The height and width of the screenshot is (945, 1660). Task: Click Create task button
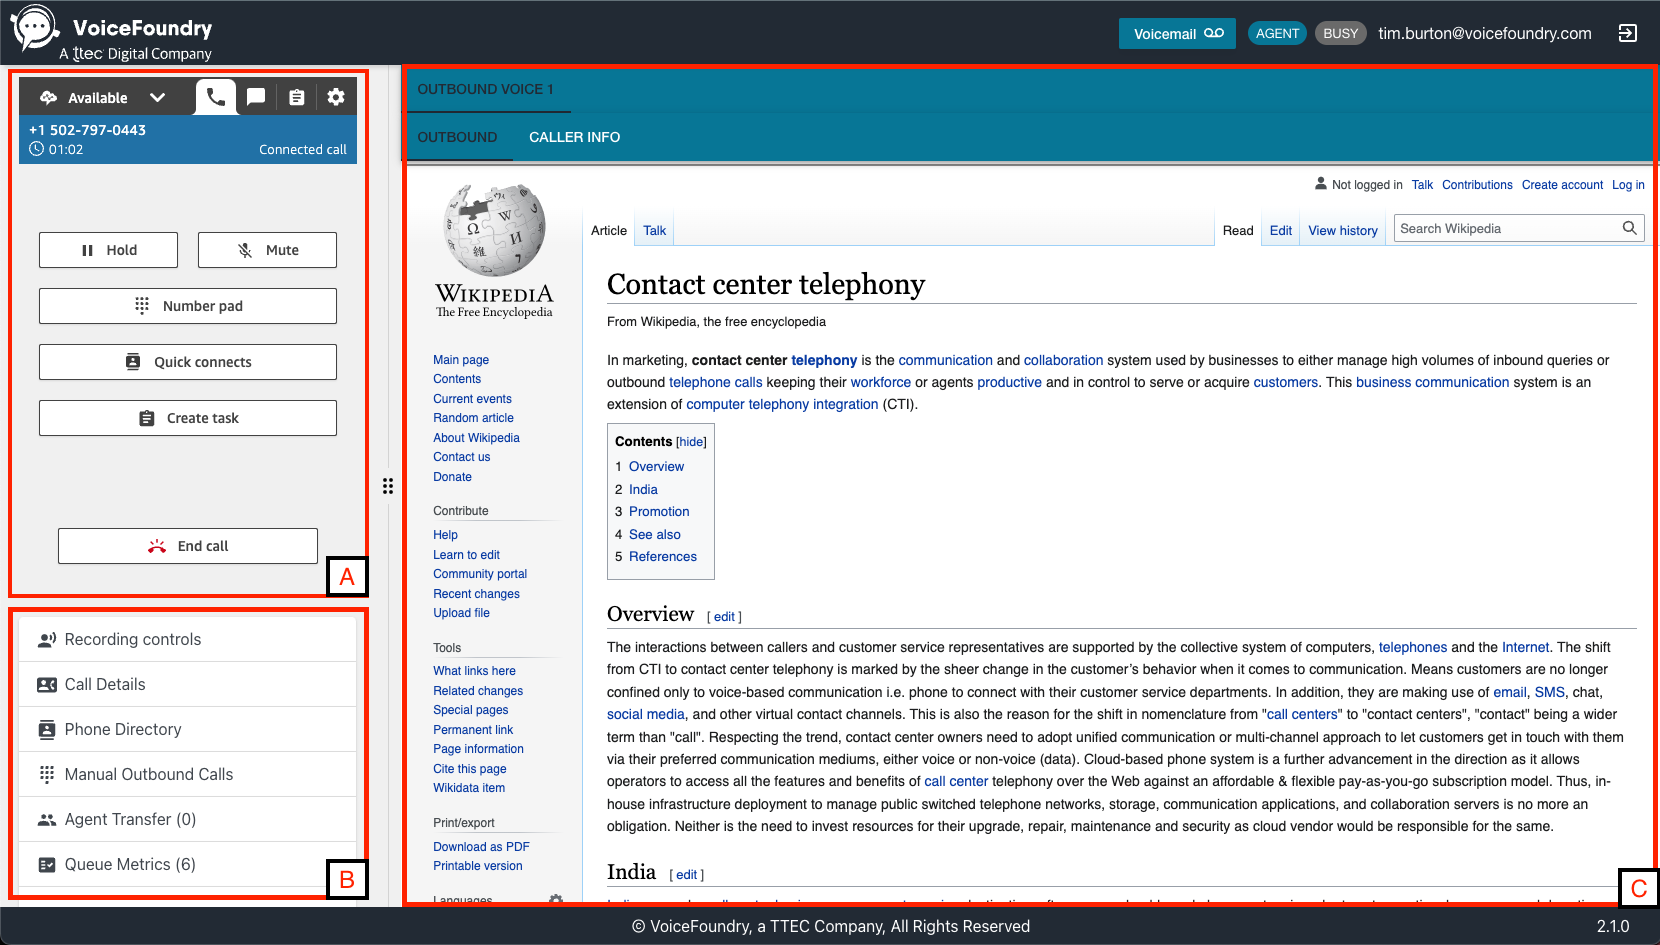click(188, 418)
